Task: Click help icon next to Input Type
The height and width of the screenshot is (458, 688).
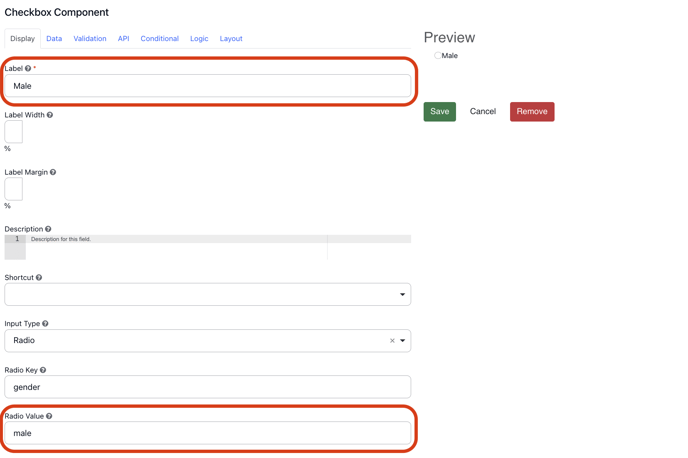Action: tap(45, 324)
